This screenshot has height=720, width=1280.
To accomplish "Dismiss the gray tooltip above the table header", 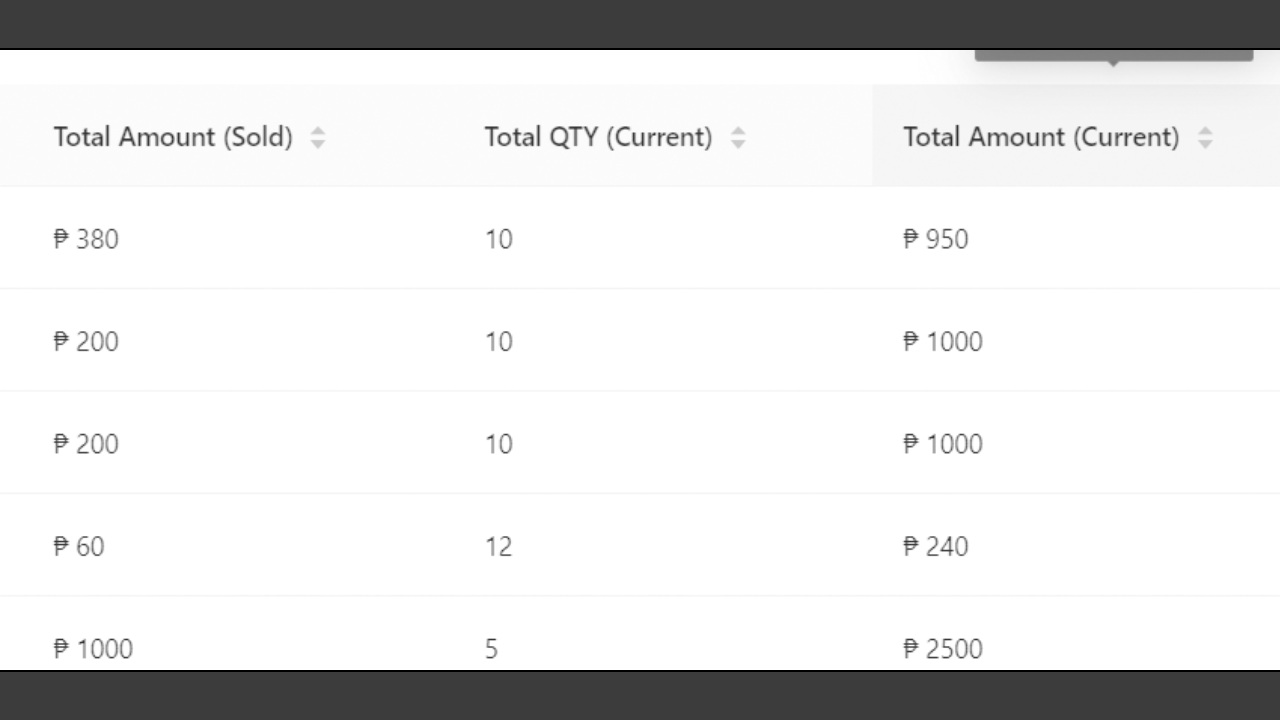I will pyautogui.click(x=1114, y=56).
